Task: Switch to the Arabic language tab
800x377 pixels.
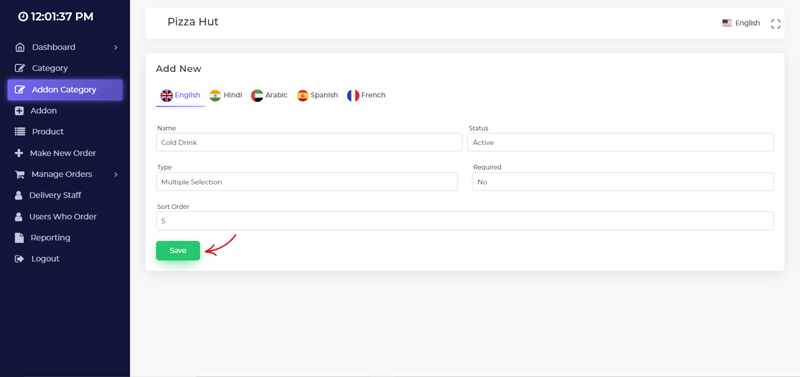Action: click(269, 95)
